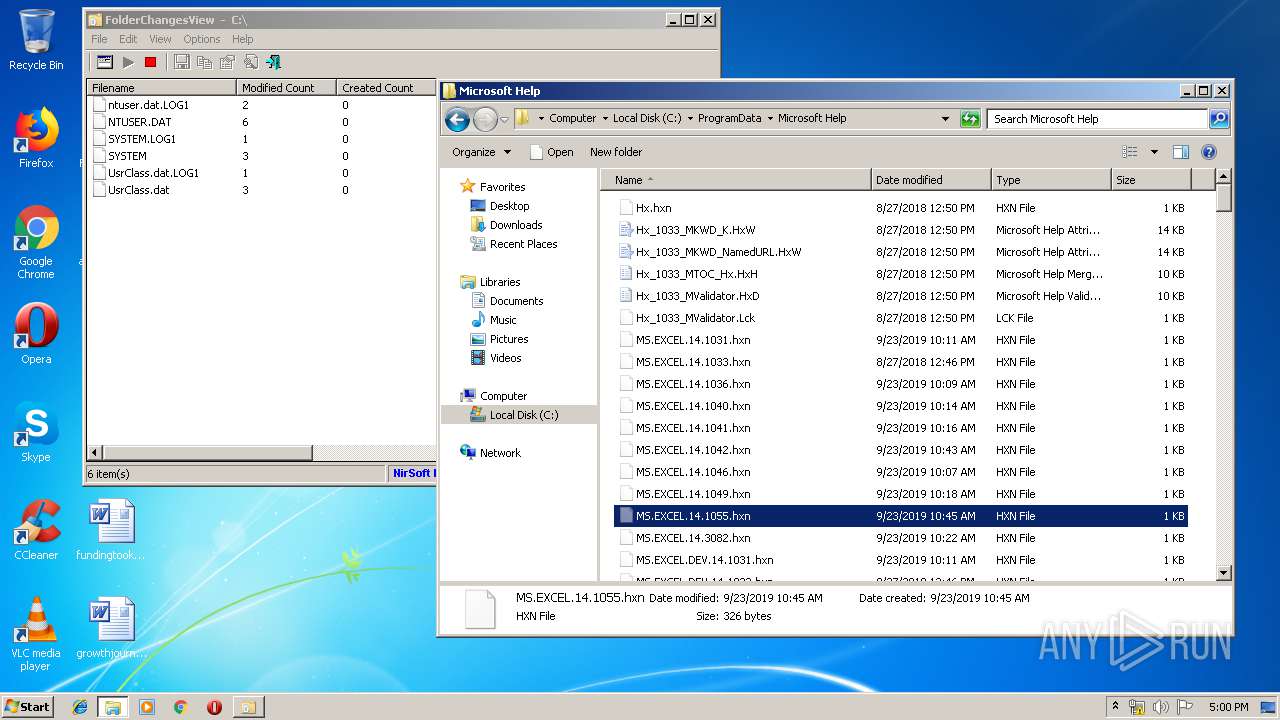Save selected items using floppy disk icon
This screenshot has height=720, width=1280.
[181, 62]
